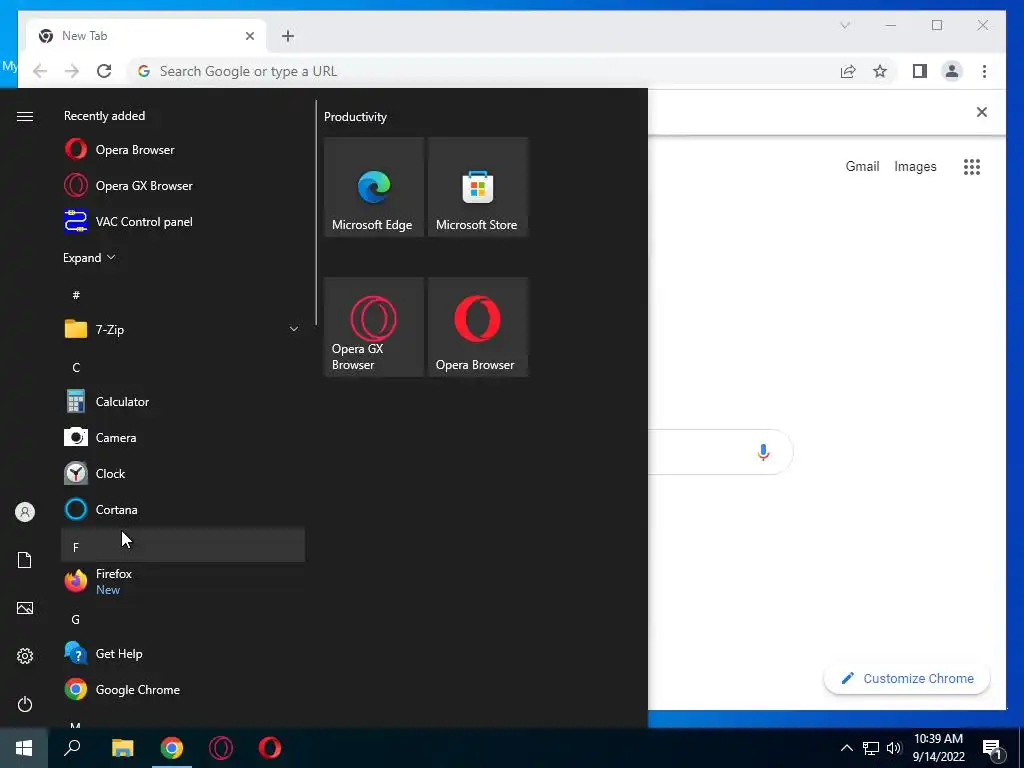Open the Chrome profile avatar

pyautogui.click(x=952, y=71)
